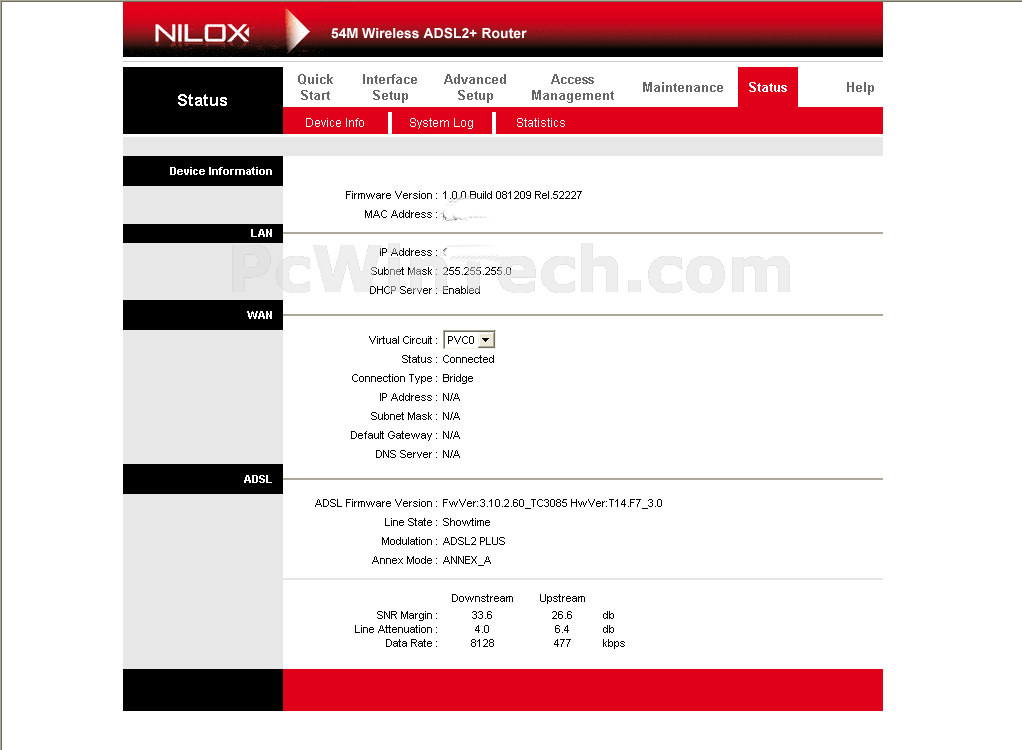Click the Annex Mode ANNEX_A value

click(x=467, y=560)
